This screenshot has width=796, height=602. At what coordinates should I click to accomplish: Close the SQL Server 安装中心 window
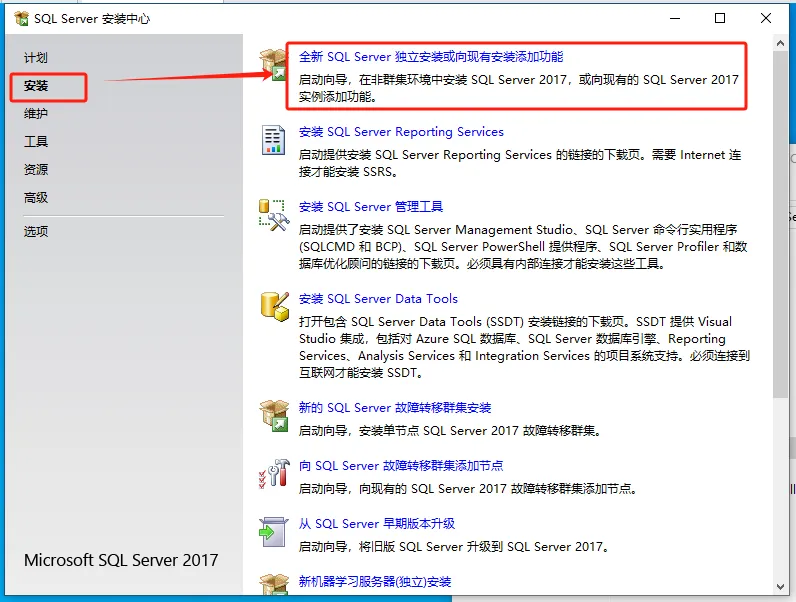(766, 19)
